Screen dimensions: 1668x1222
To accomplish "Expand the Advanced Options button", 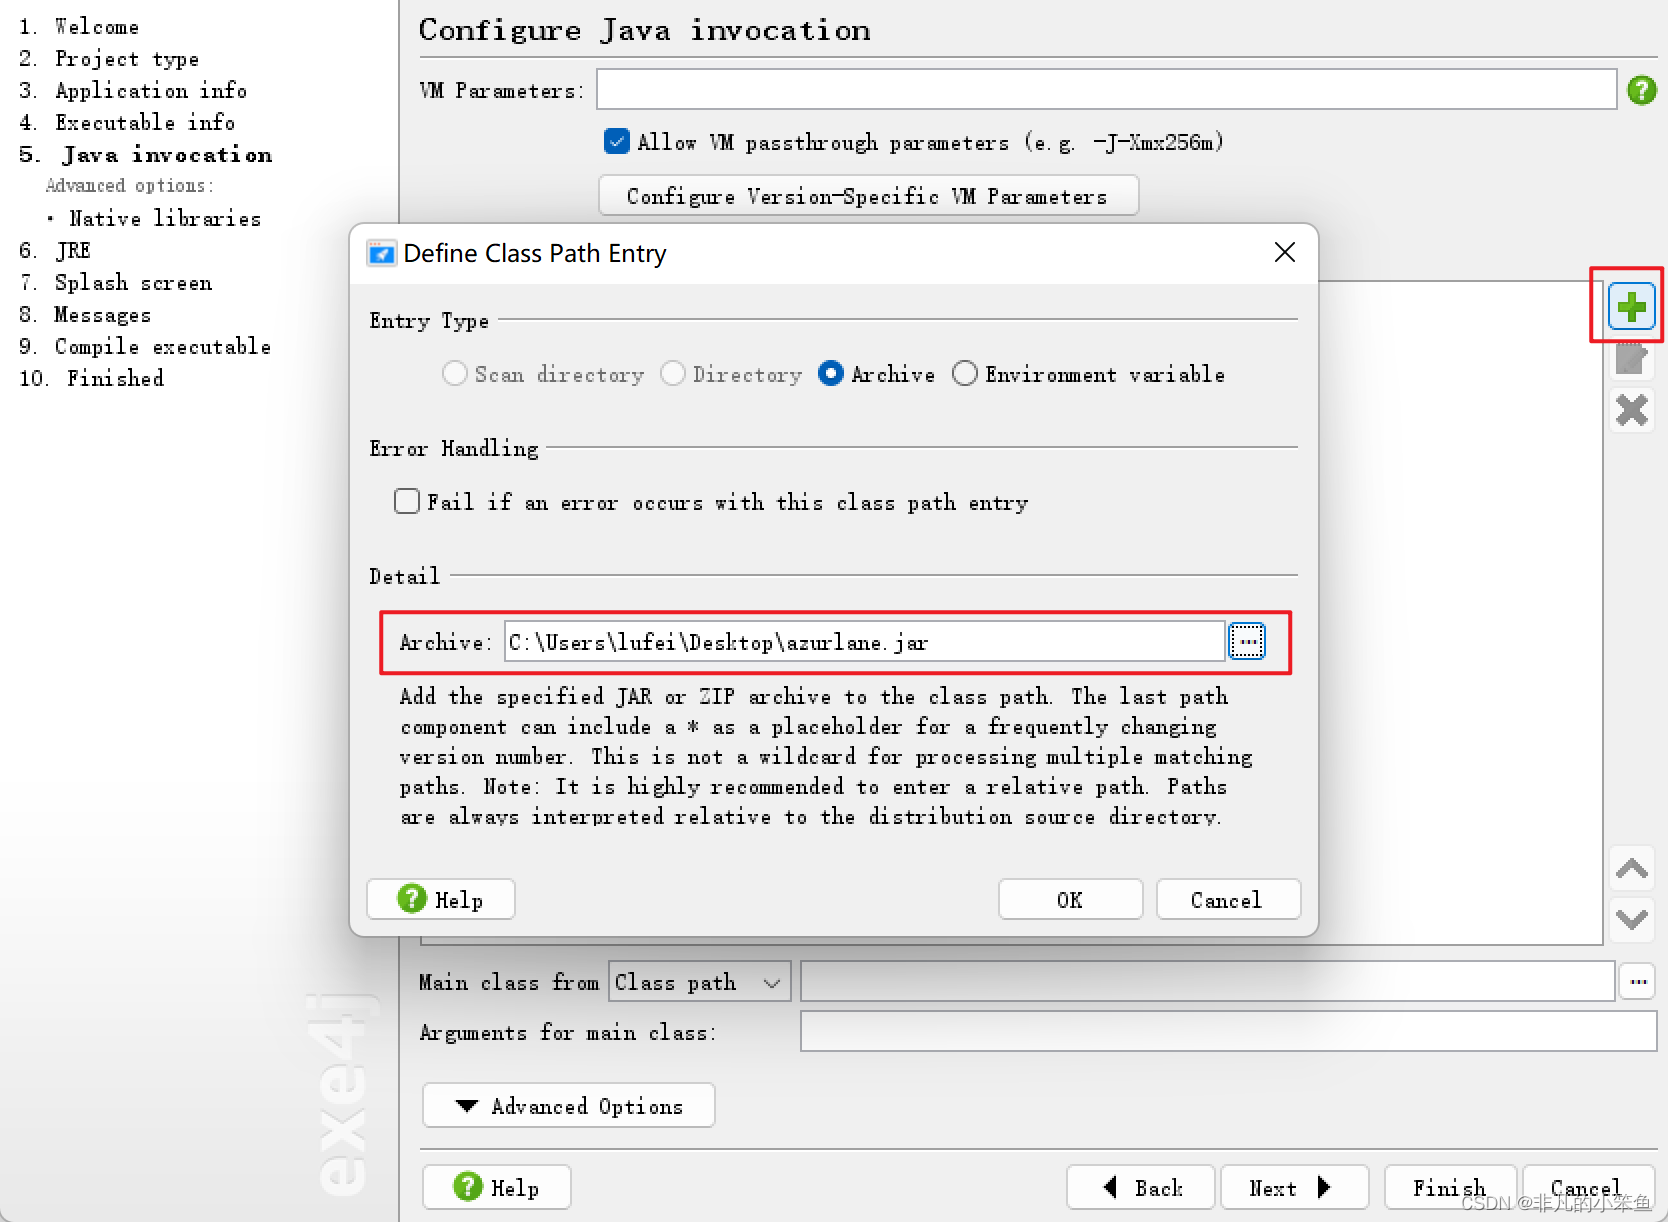I will (568, 1106).
